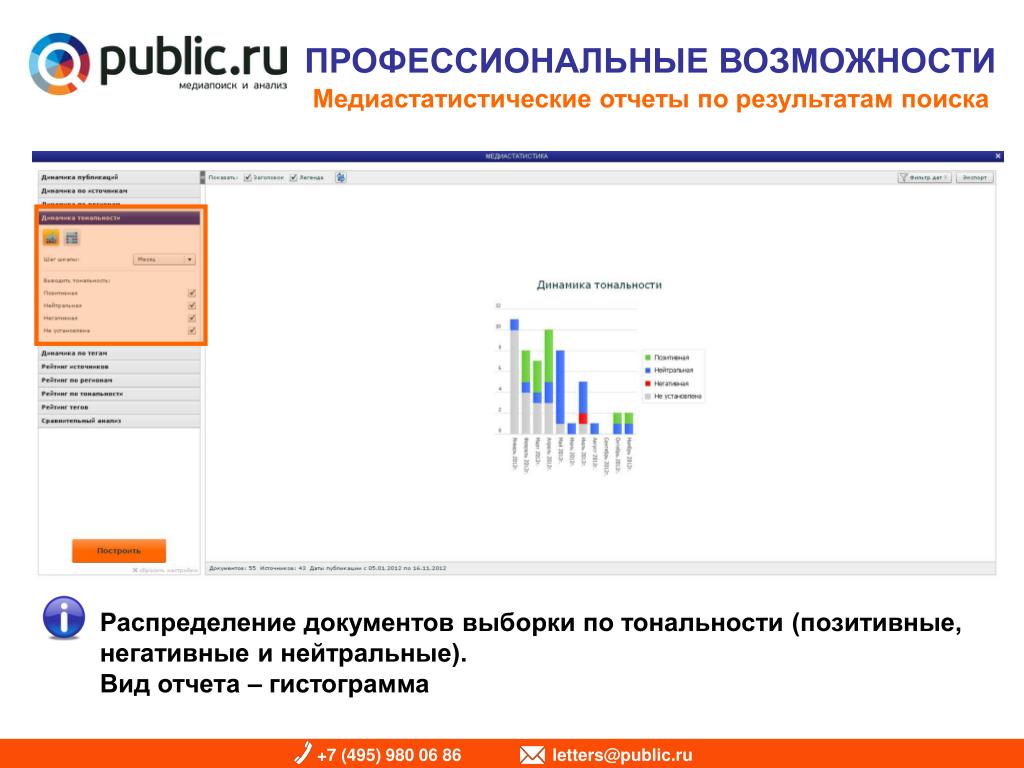This screenshot has height=768, width=1024.
Task: Click the tallest January bar in chart
Action: click(x=515, y=377)
